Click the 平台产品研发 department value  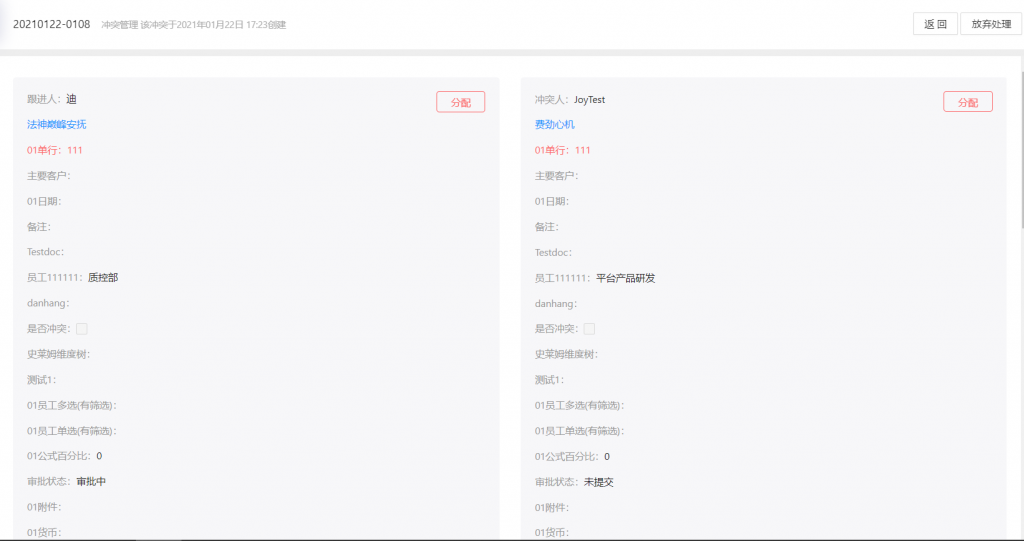pos(625,278)
